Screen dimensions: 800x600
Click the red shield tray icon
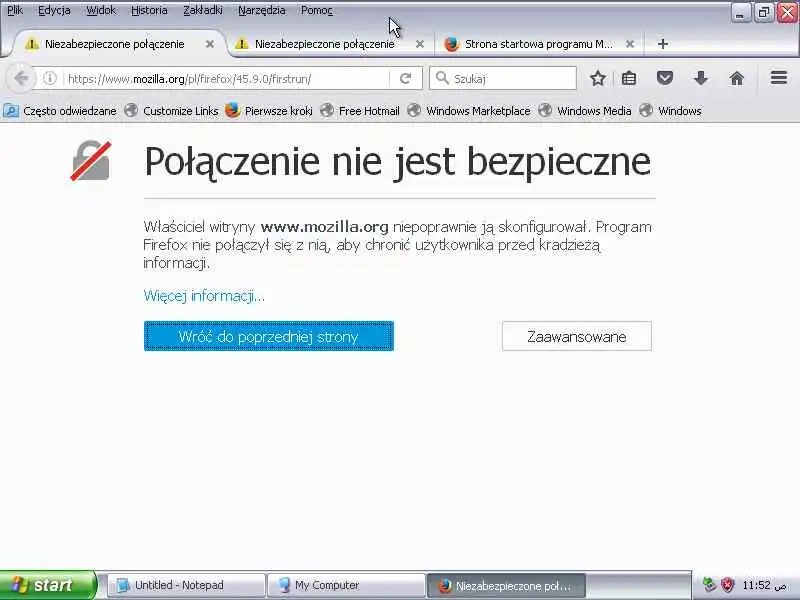[727, 585]
